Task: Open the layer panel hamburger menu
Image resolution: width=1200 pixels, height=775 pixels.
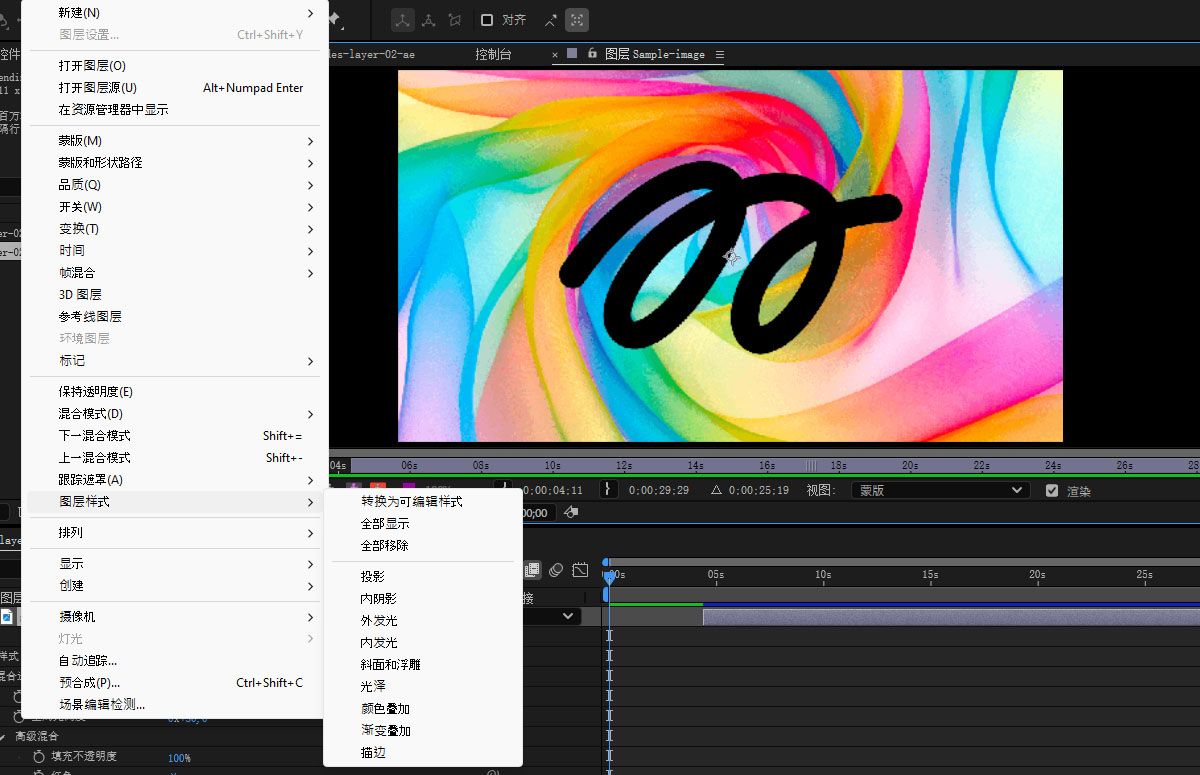Action: [x=720, y=54]
